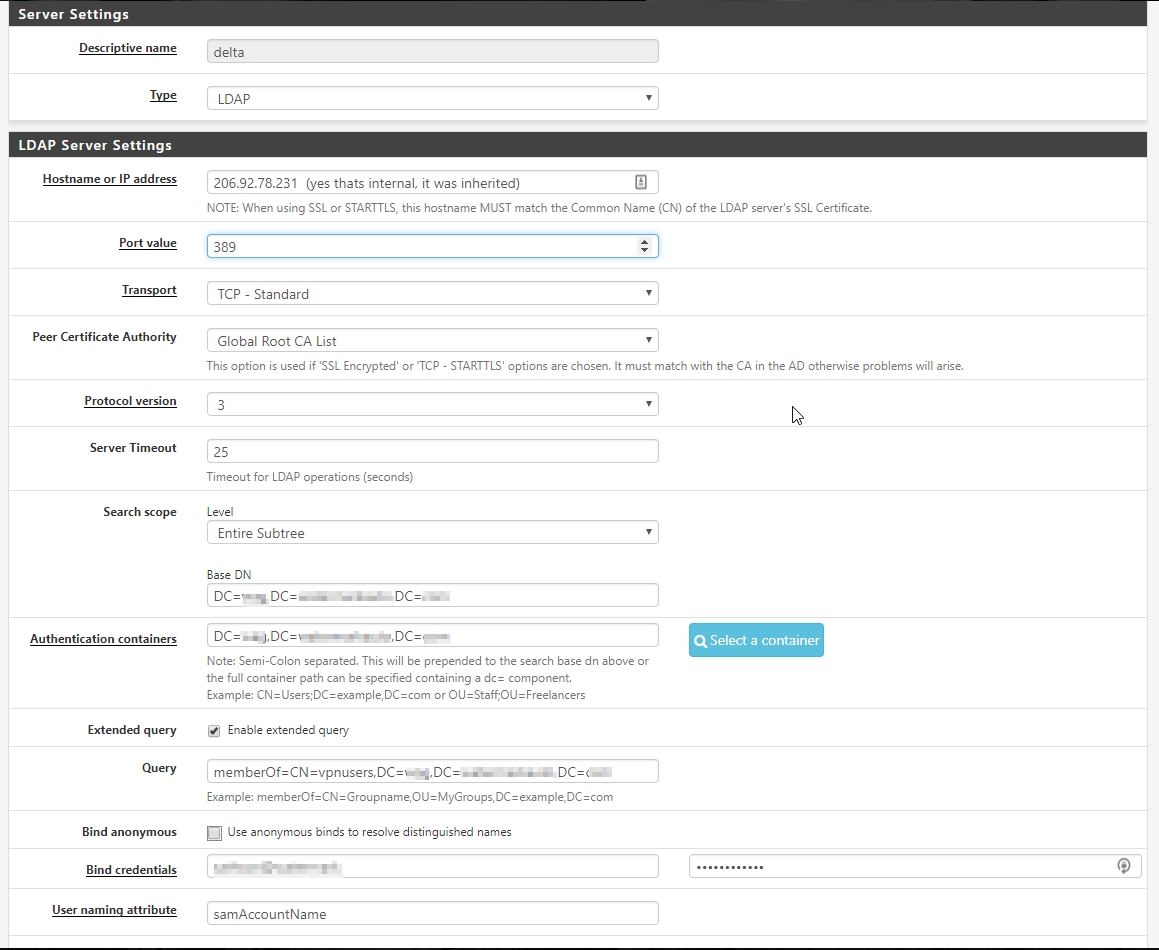Click the Descriptive name field containing delta
This screenshot has height=950, width=1159.
click(432, 52)
